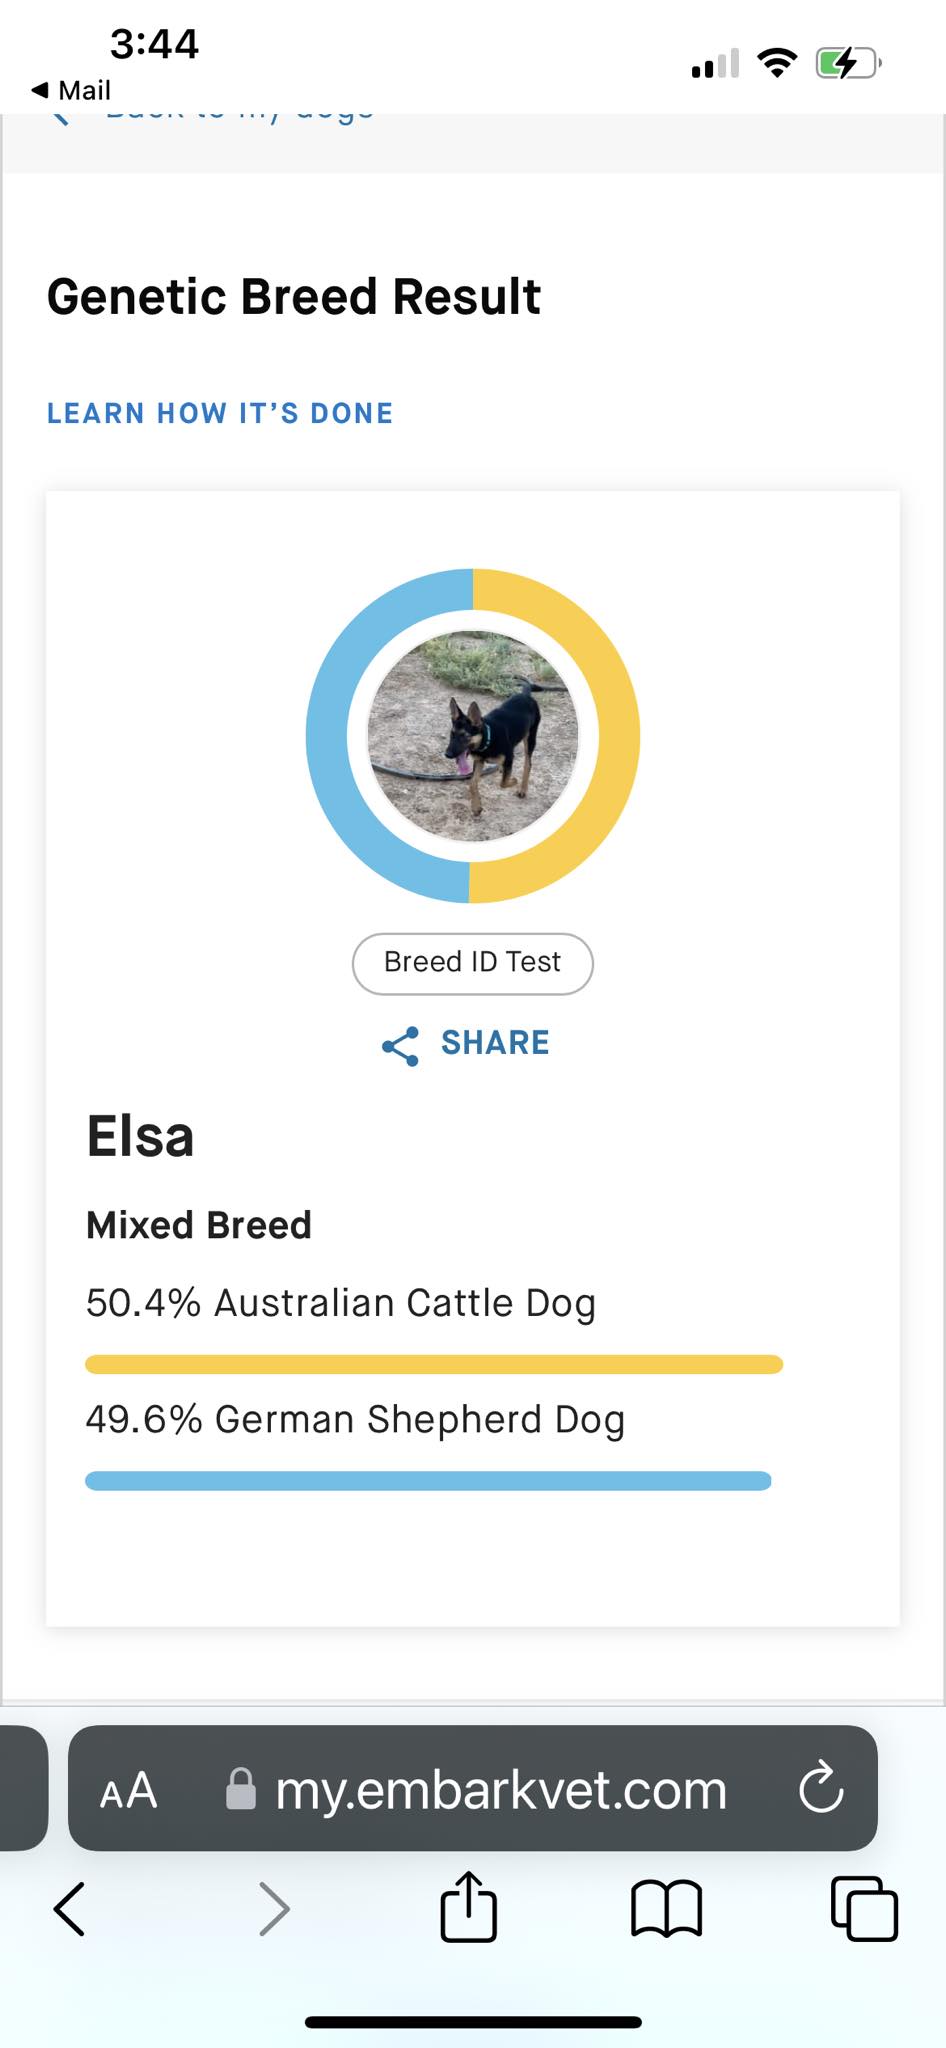Open the Learn How It's Done link
The width and height of the screenshot is (946, 2048).
220,413
